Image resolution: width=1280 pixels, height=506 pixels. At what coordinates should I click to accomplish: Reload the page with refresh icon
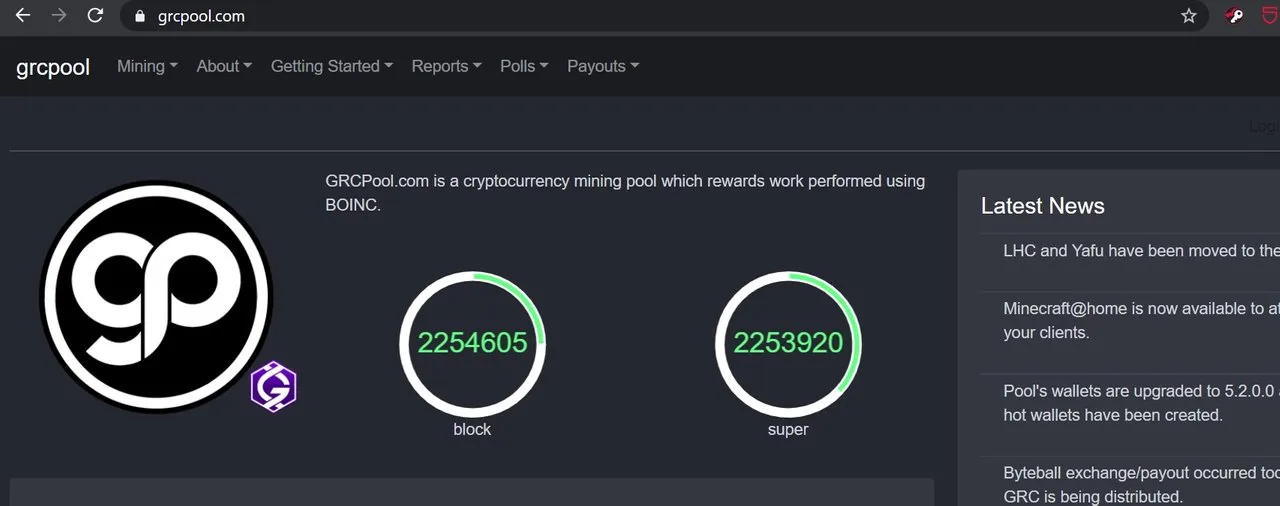tap(95, 16)
